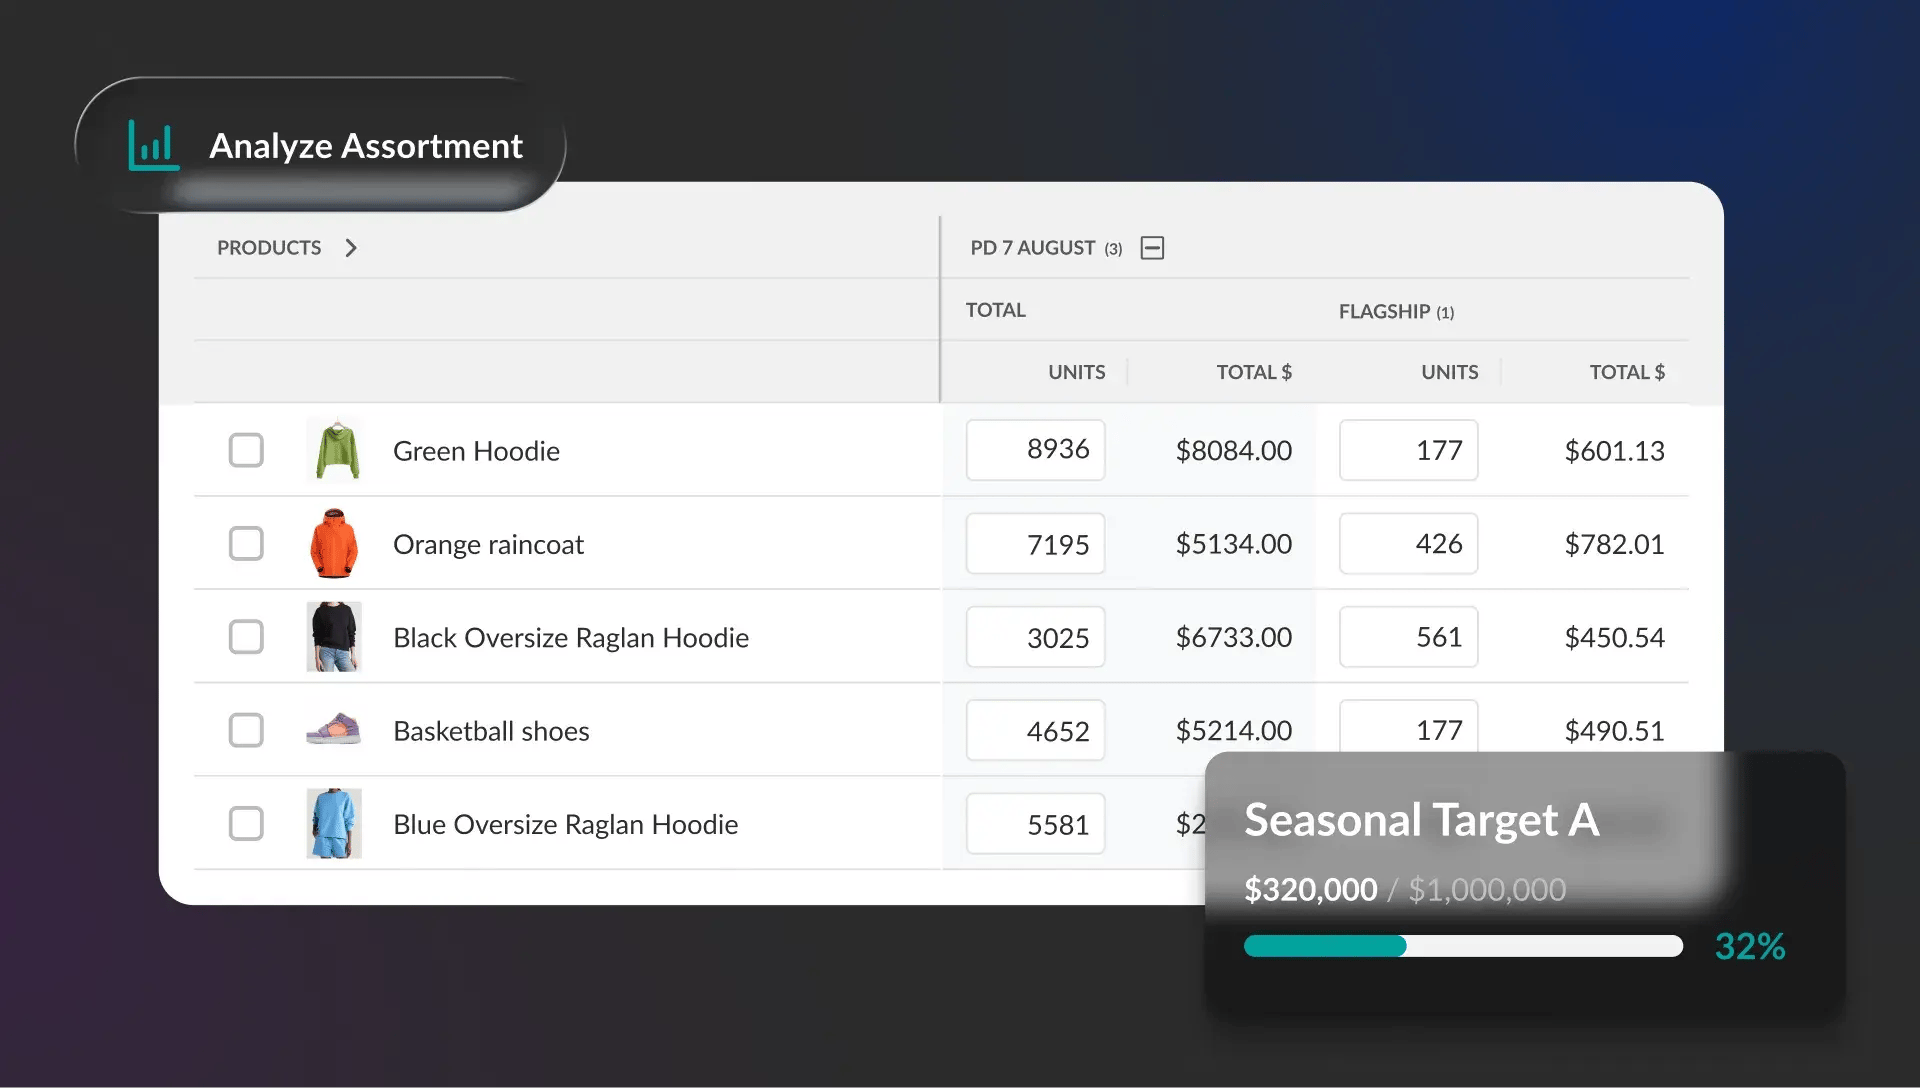Collapse the PD 7 August group
The width and height of the screenshot is (1920, 1088).
1152,248
